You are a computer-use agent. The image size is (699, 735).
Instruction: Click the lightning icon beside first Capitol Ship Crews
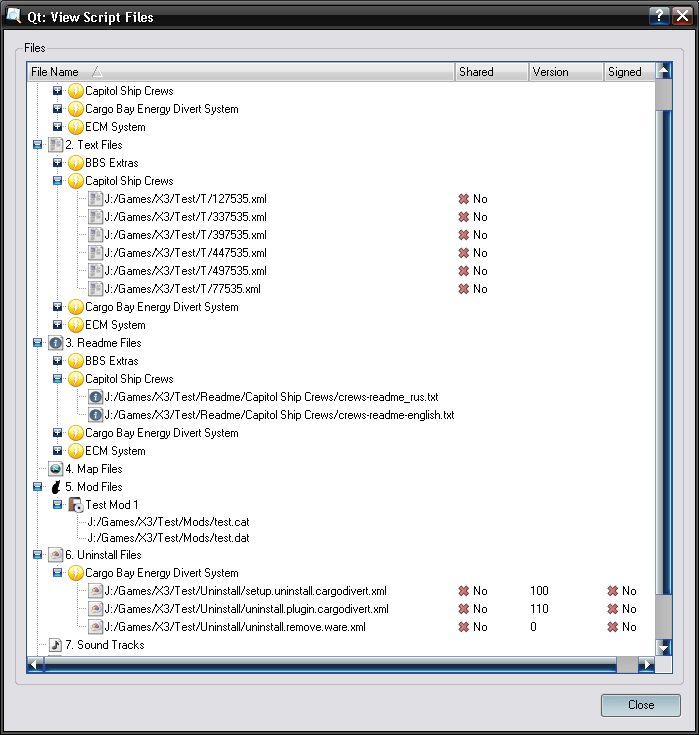[x=75, y=91]
